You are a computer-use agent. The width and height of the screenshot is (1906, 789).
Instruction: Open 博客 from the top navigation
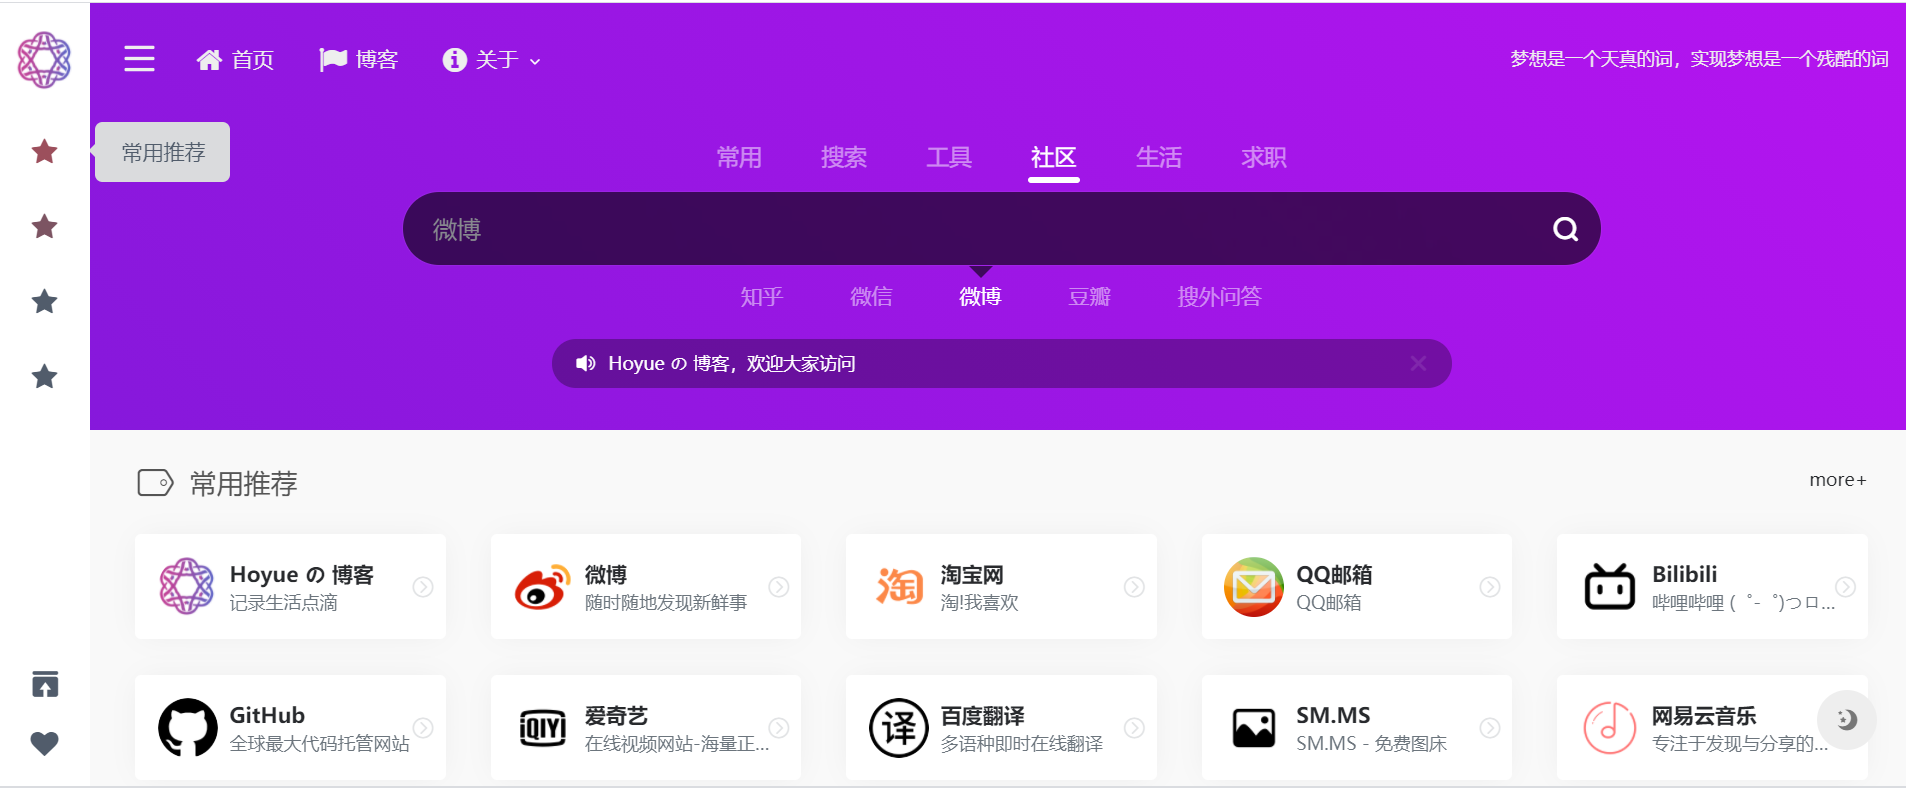[x=358, y=60]
